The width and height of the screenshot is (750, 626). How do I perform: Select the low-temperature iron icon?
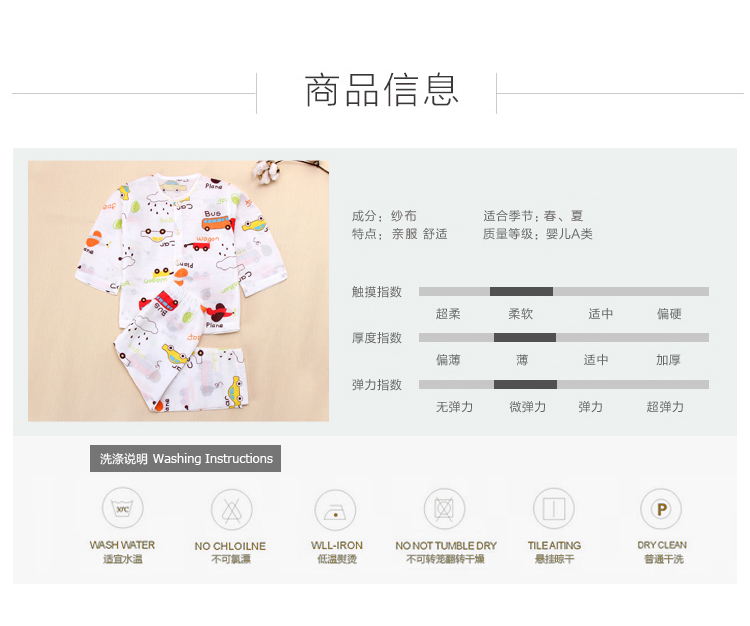click(335, 511)
